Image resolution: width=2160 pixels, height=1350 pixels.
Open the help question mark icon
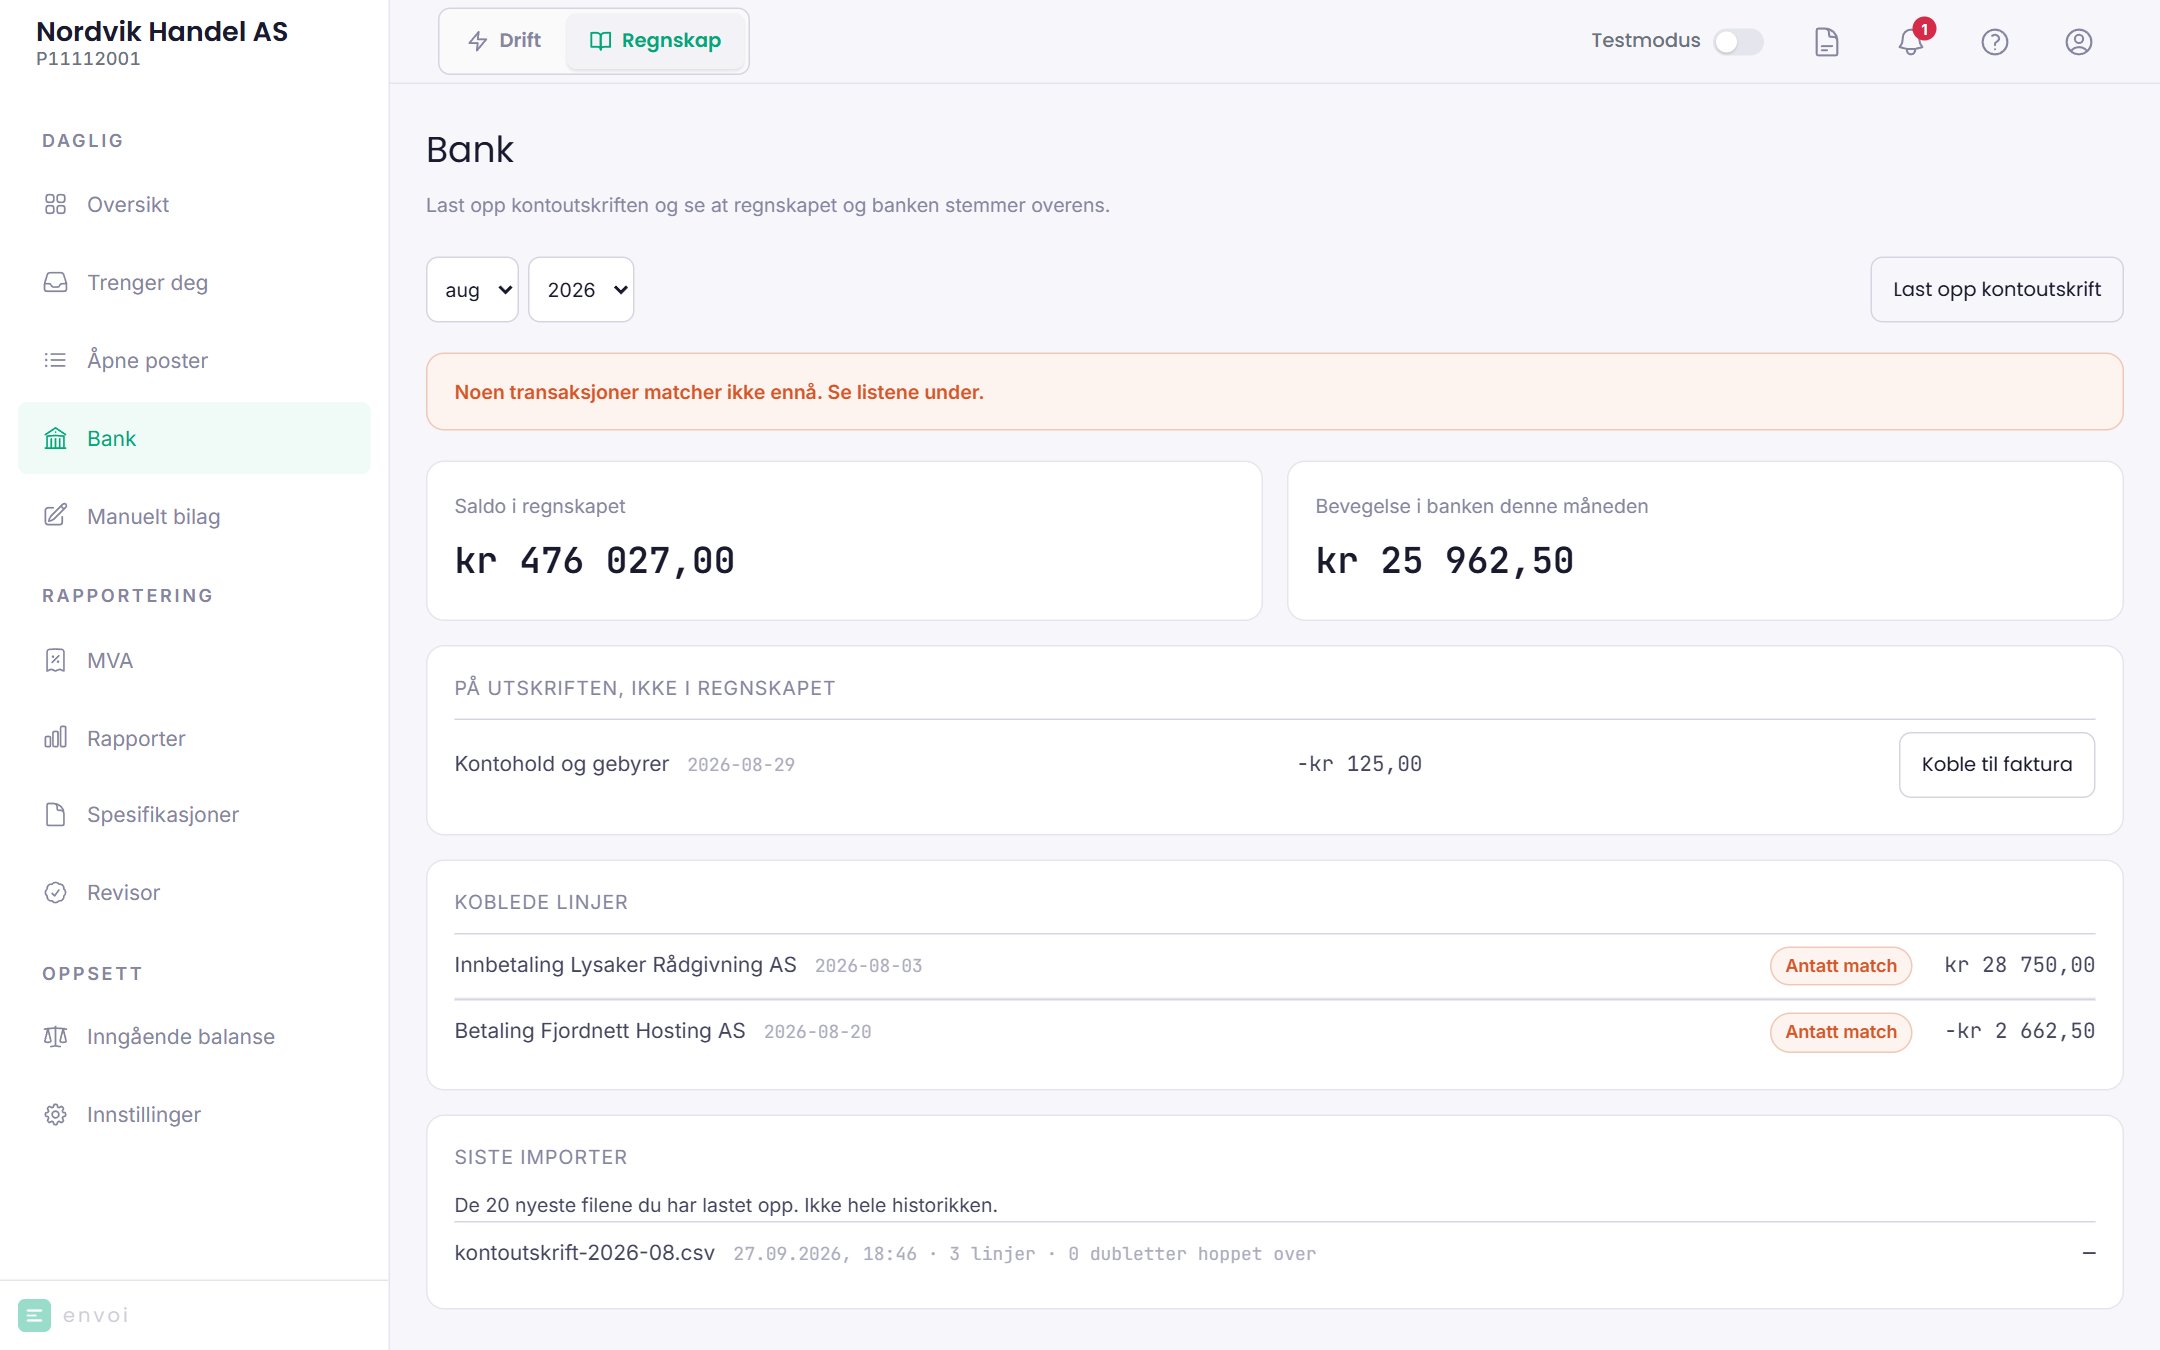(1994, 42)
